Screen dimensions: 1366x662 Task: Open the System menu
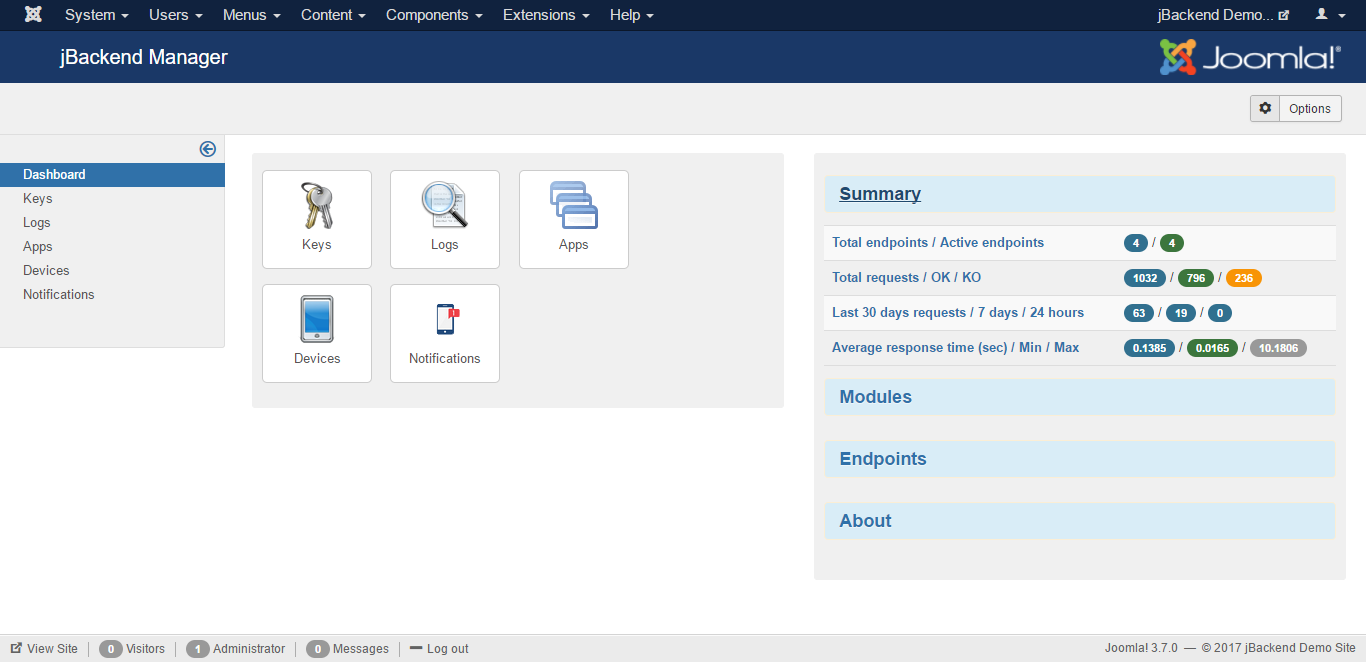(x=97, y=15)
